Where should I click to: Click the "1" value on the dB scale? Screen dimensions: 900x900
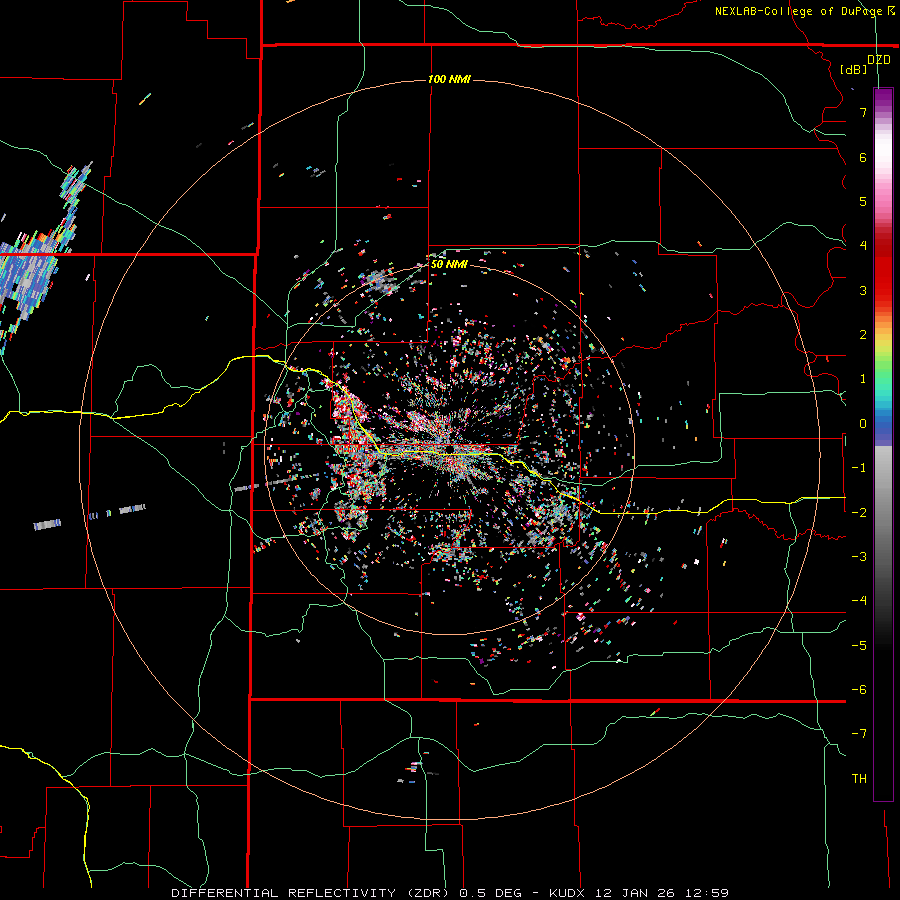[863, 379]
